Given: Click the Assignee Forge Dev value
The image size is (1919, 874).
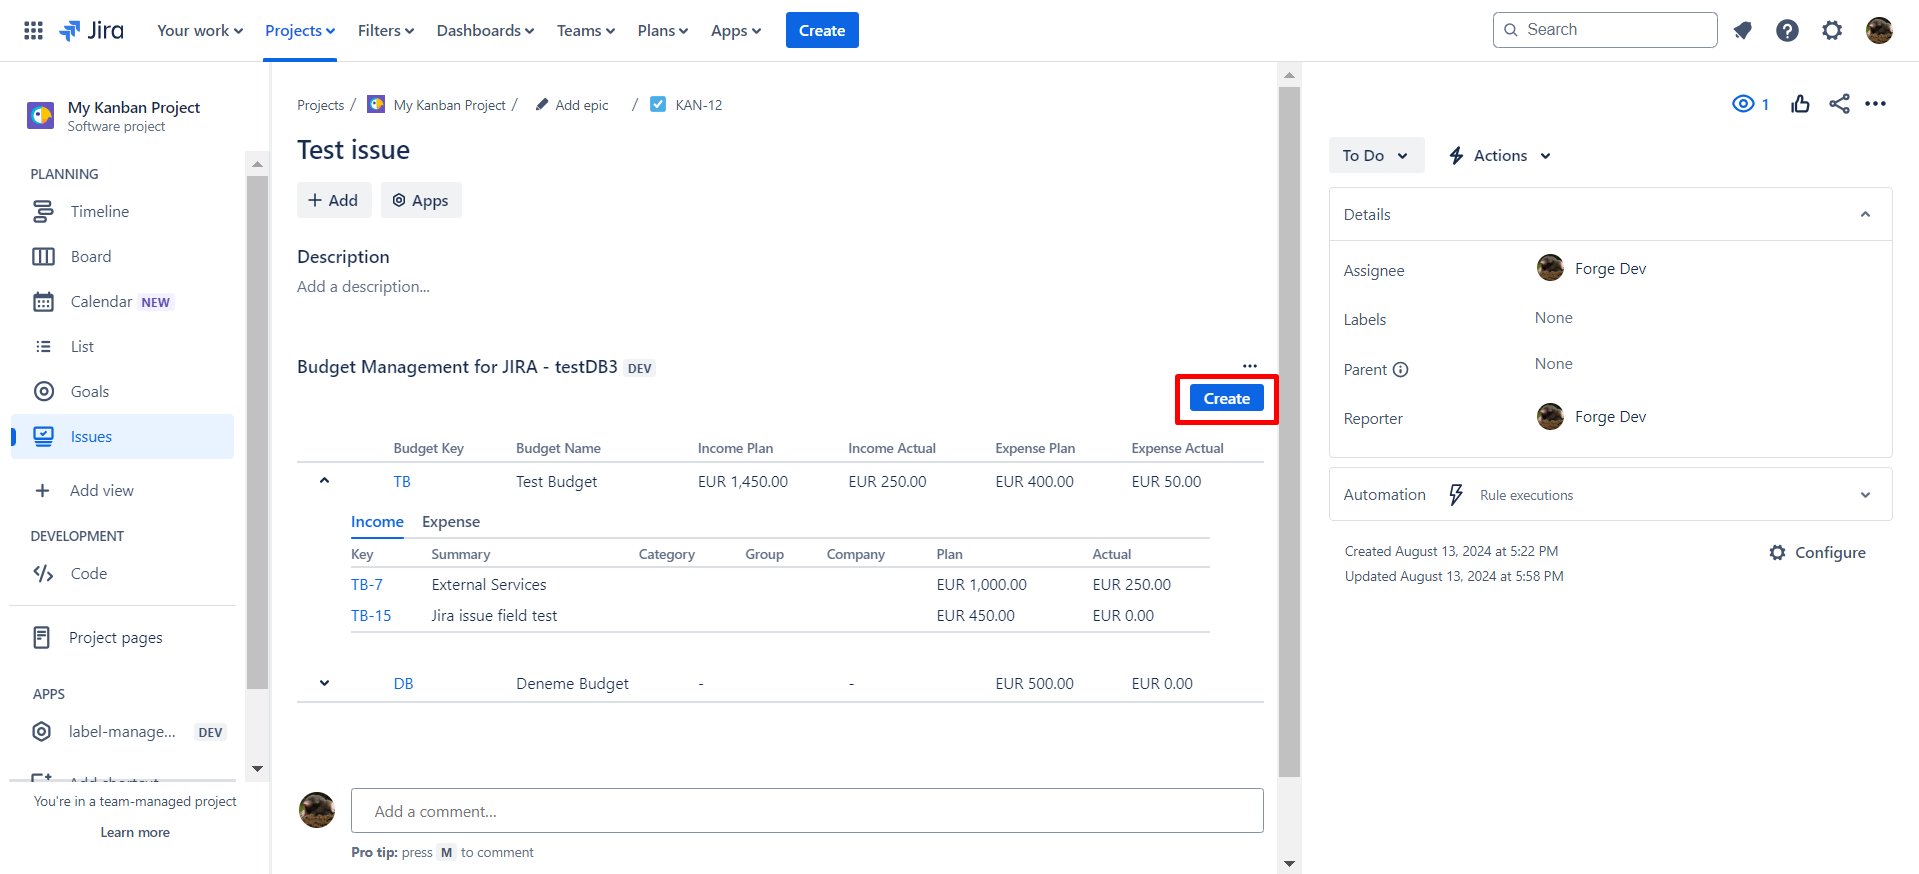Looking at the screenshot, I should pyautogui.click(x=1591, y=268).
